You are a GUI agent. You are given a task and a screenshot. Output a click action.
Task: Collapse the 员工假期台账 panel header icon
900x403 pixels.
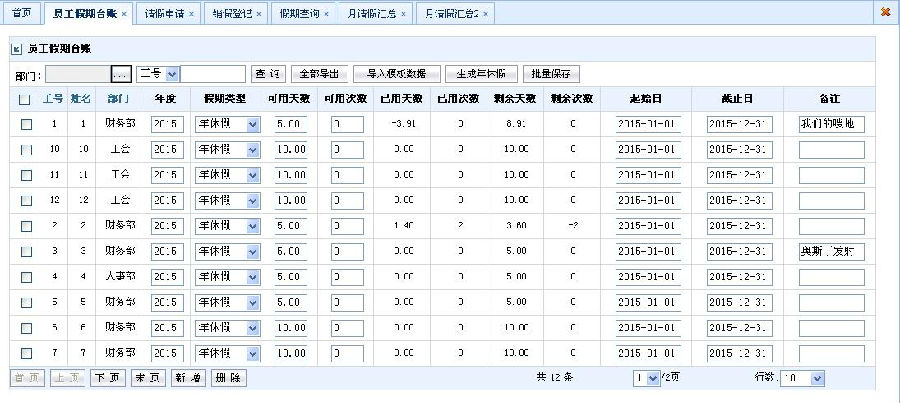pos(16,49)
